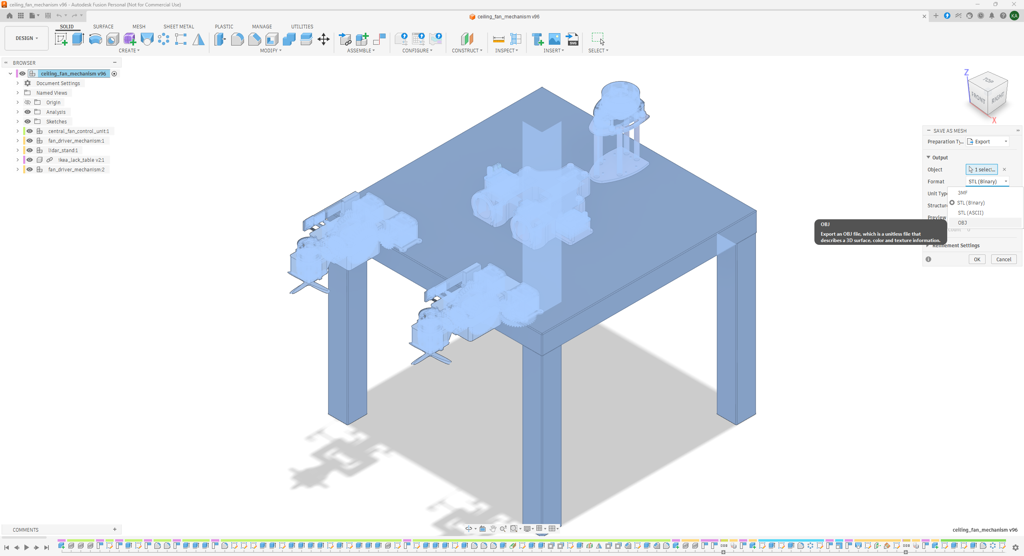
Task: Switch to the Mesh tab
Action: 138,27
